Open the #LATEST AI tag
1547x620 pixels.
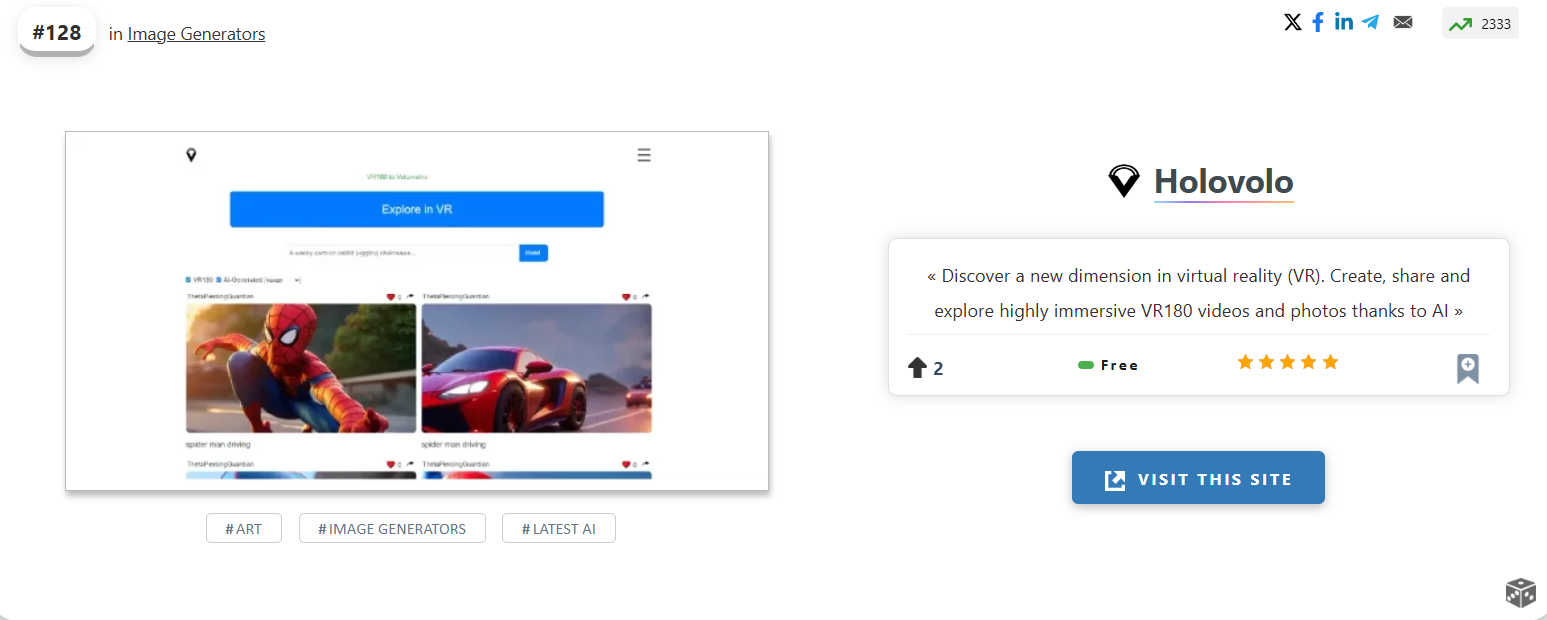point(558,528)
